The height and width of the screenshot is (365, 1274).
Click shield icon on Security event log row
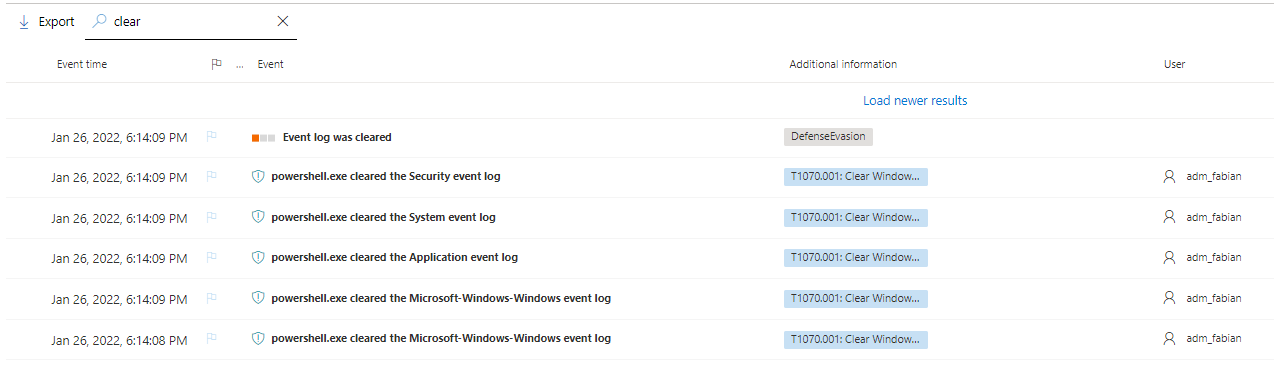[x=258, y=177]
